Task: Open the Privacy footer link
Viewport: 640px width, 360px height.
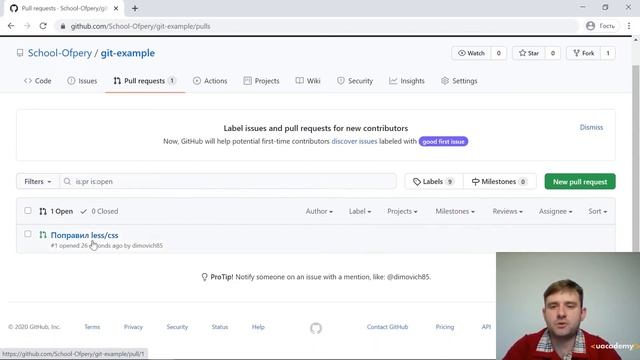Action: tap(133, 327)
